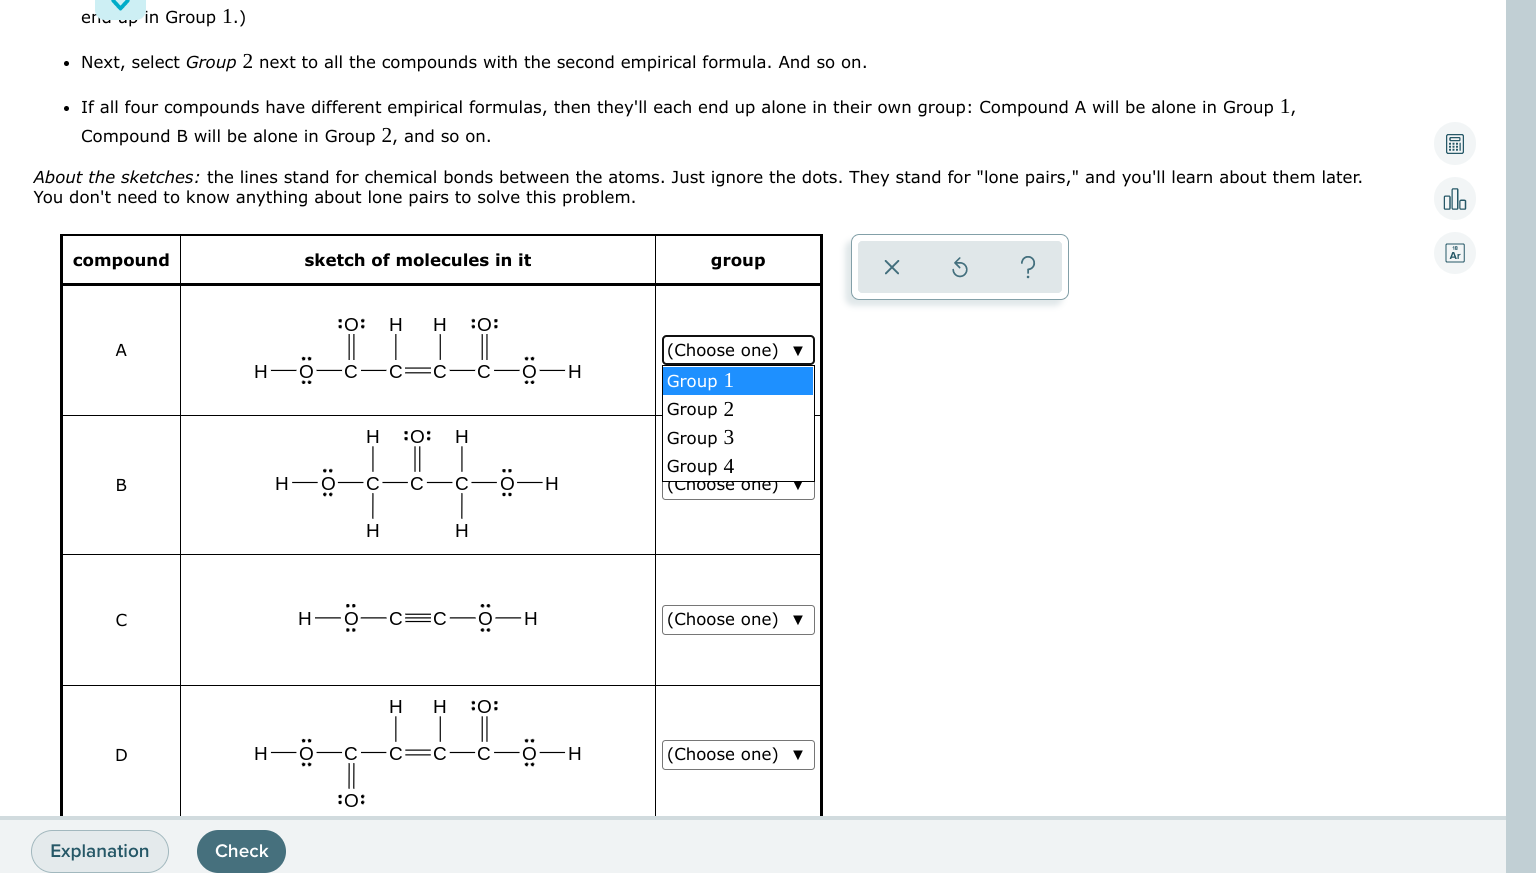Click the X to clear your answers

pyautogui.click(x=891, y=267)
